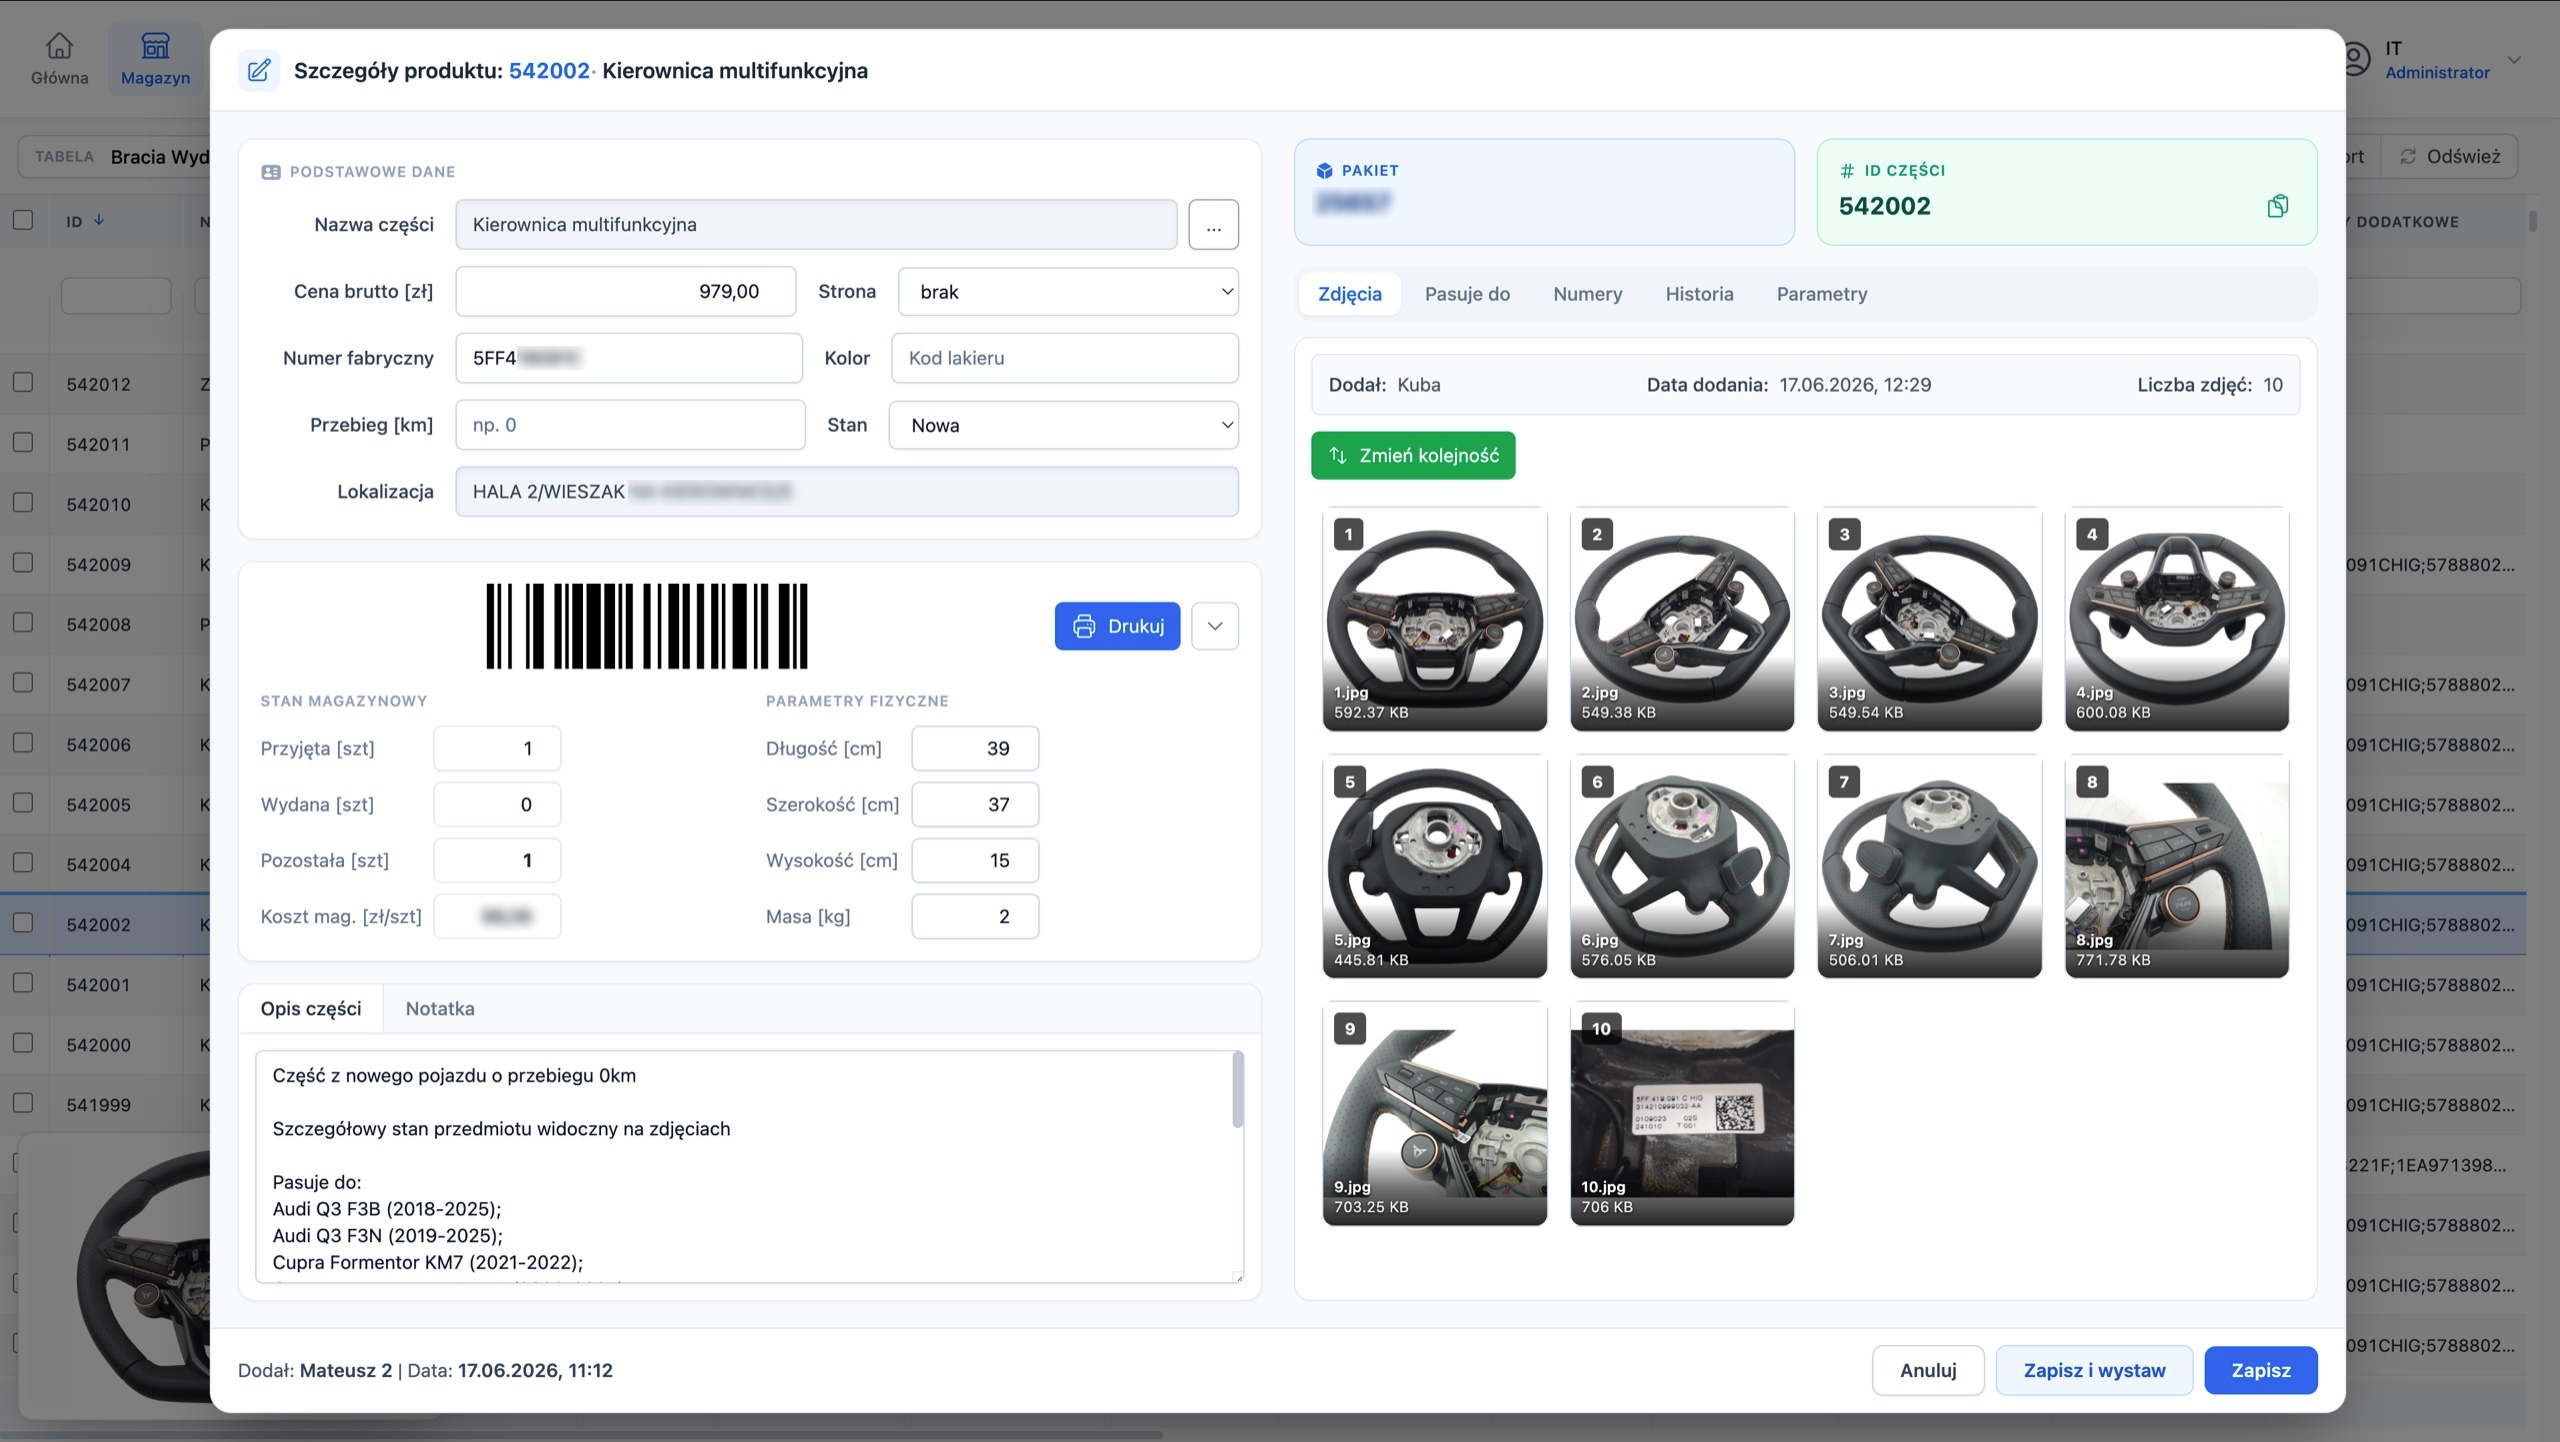
Task: Open the Notatka tab
Action: click(440, 1008)
